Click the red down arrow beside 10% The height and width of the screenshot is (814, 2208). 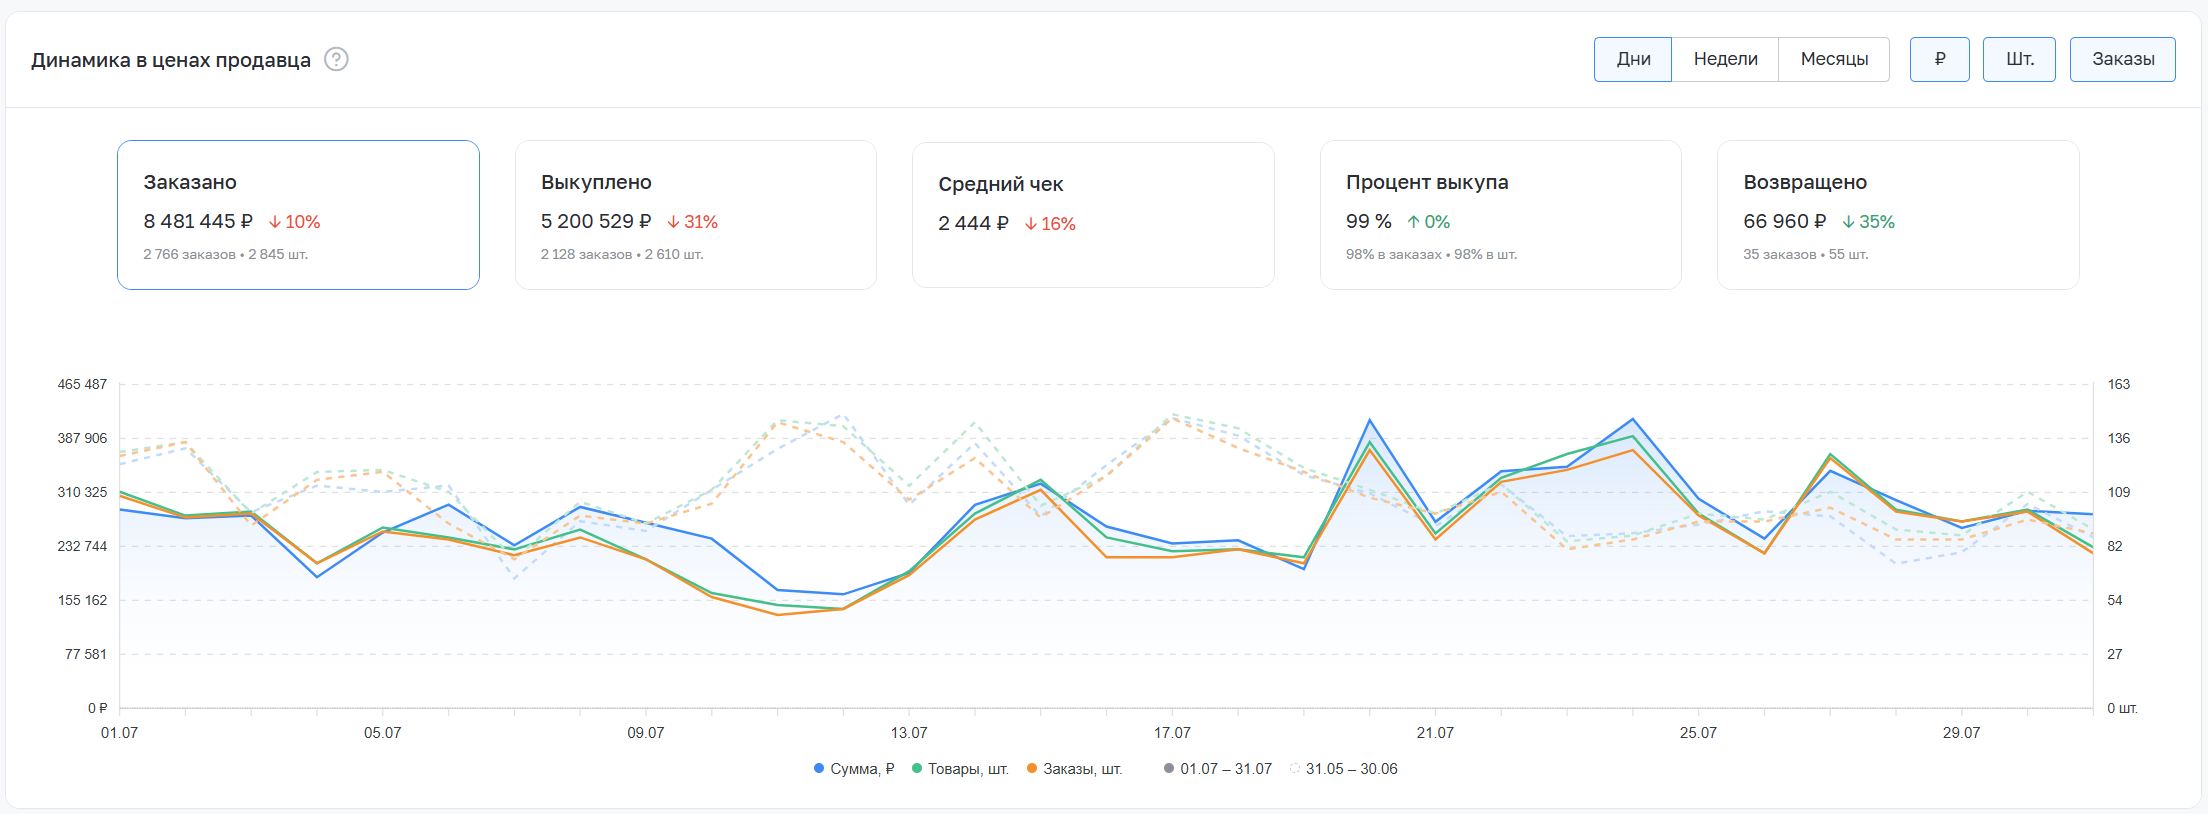point(275,222)
